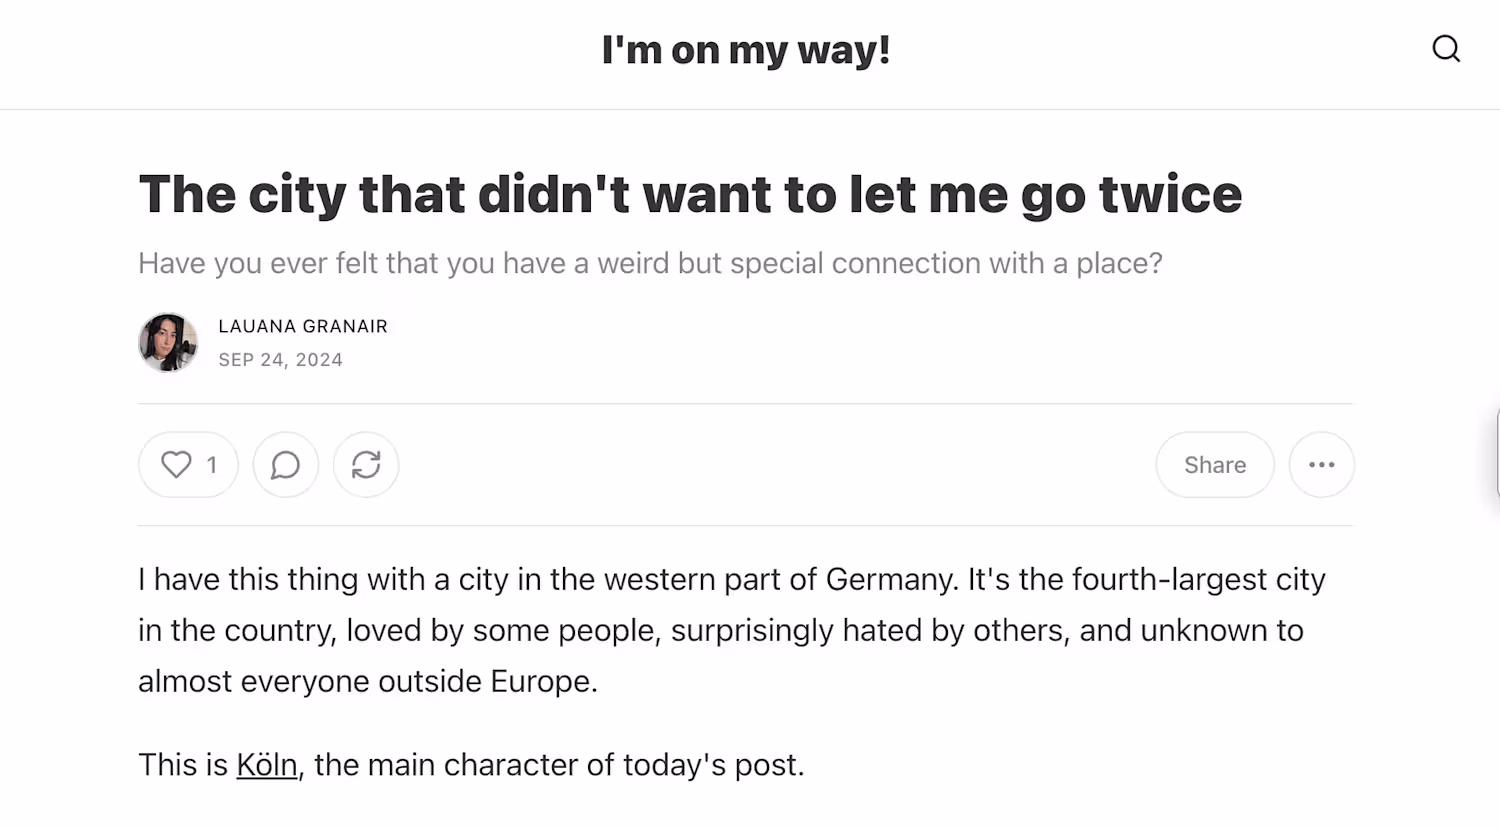Click the word "Germany" in the first paragraph
The image size is (1500, 829).
click(x=890, y=580)
